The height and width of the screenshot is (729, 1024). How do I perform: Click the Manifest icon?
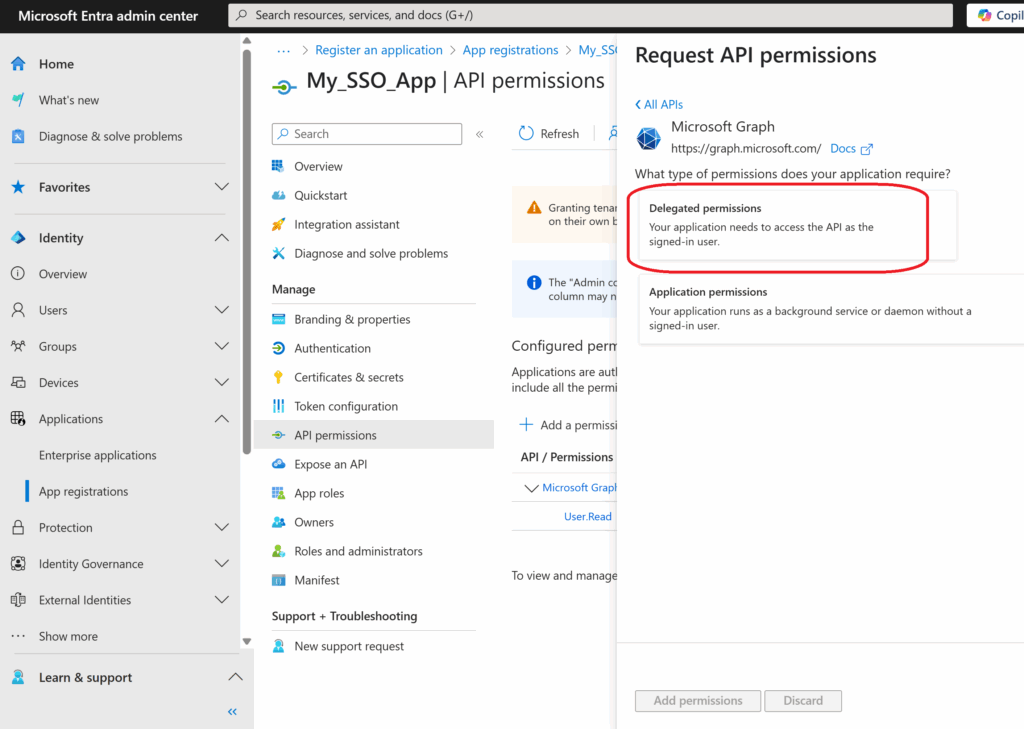279,580
